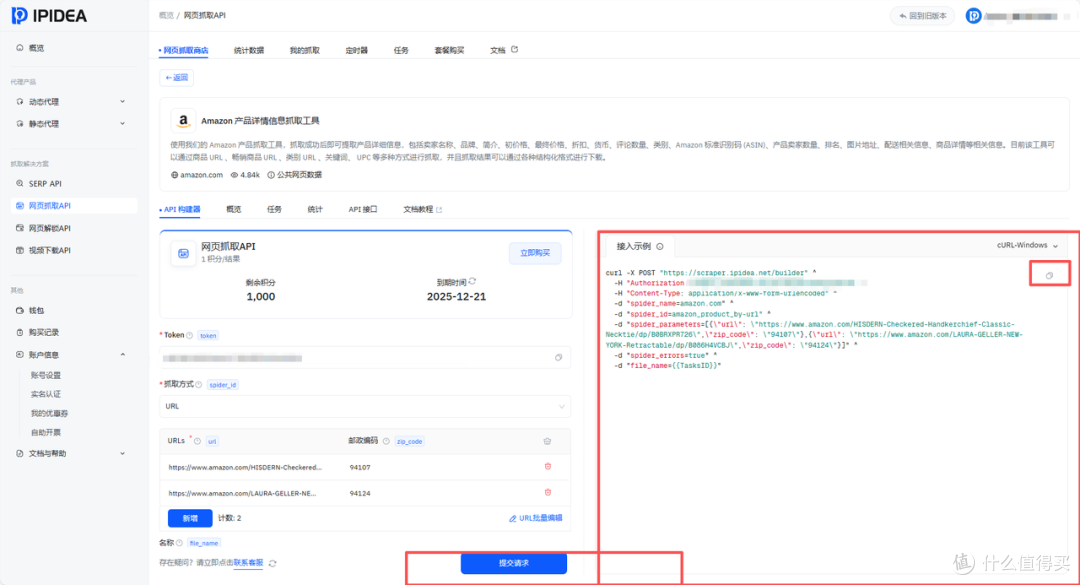The image size is (1080, 585).
Task: Click the amazon.com site label
Action: click(197, 175)
